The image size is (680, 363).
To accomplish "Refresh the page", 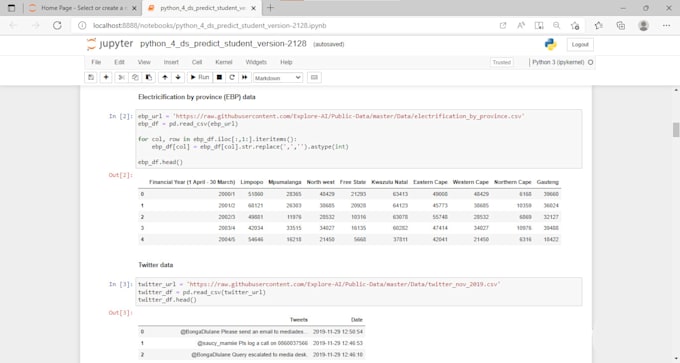I will click(57, 26).
